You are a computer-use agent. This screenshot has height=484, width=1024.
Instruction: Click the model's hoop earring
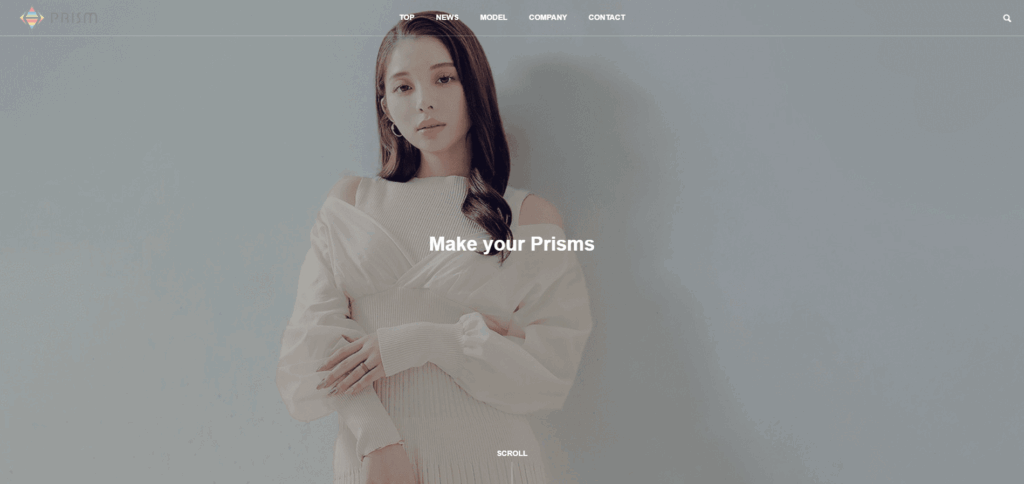396,129
